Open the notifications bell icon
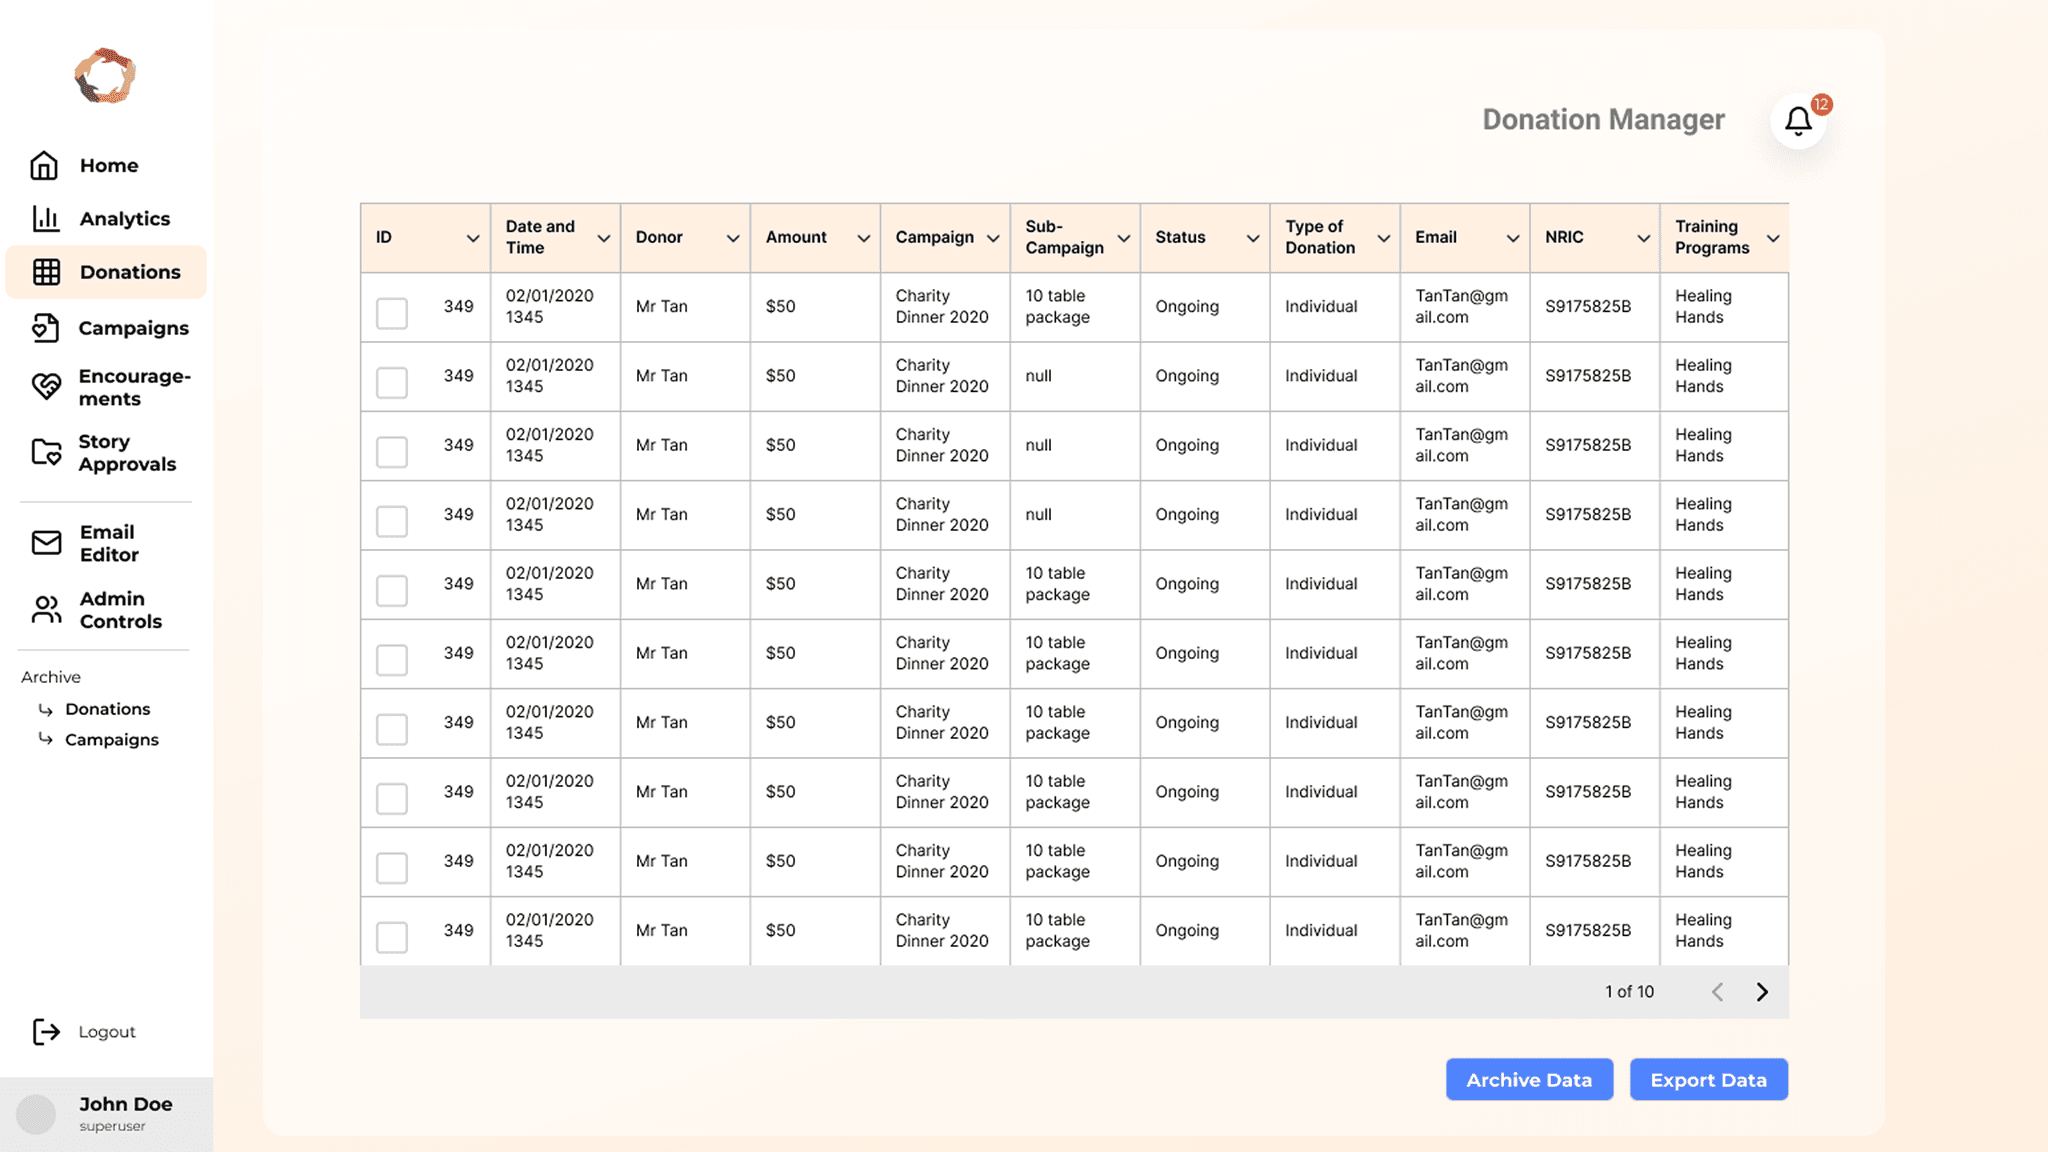The height and width of the screenshot is (1152, 2048). 1798,121
